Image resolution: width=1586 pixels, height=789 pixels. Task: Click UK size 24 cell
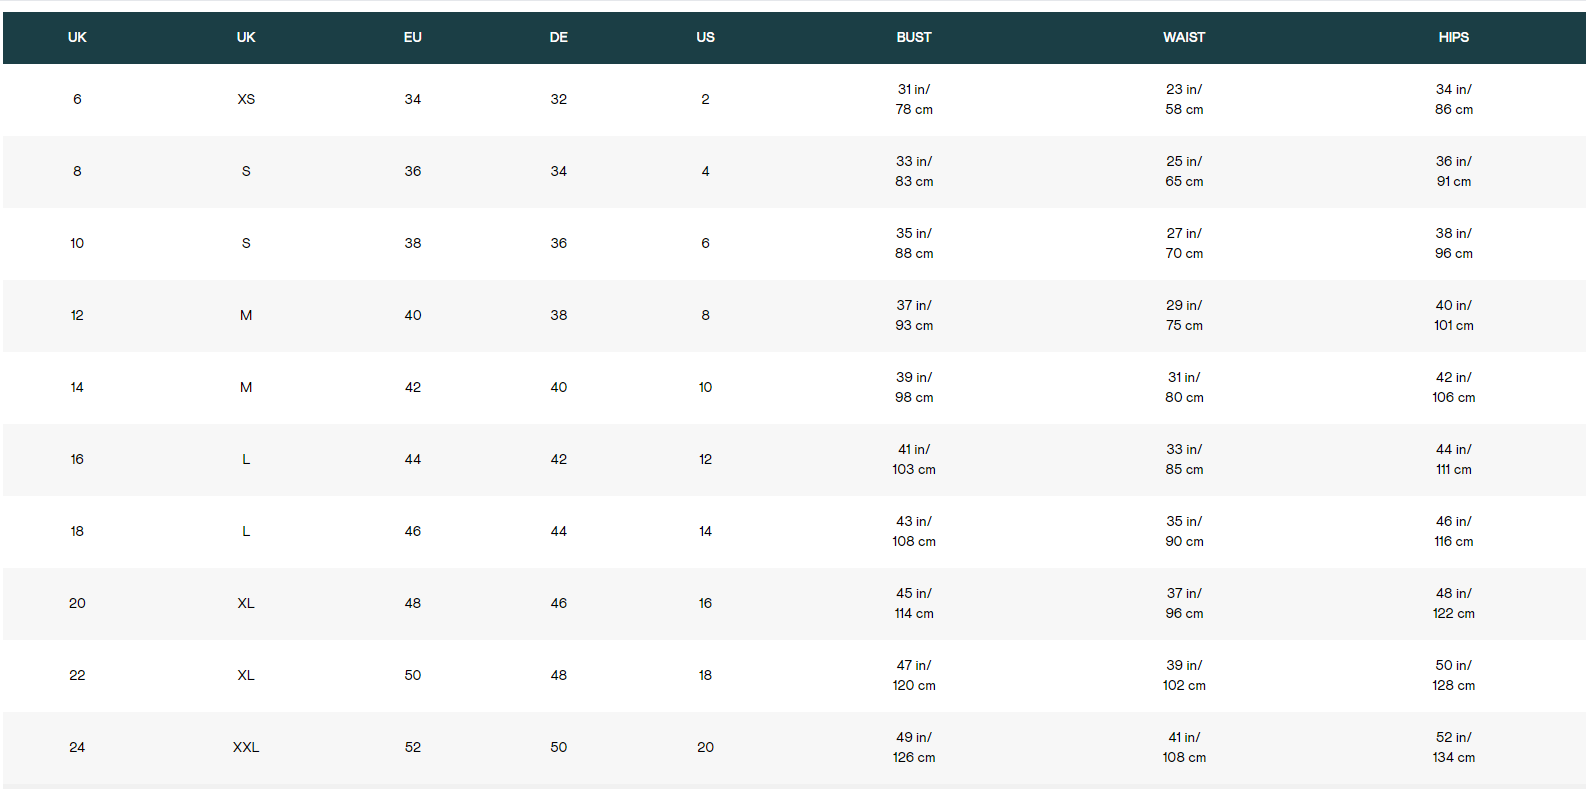point(77,747)
